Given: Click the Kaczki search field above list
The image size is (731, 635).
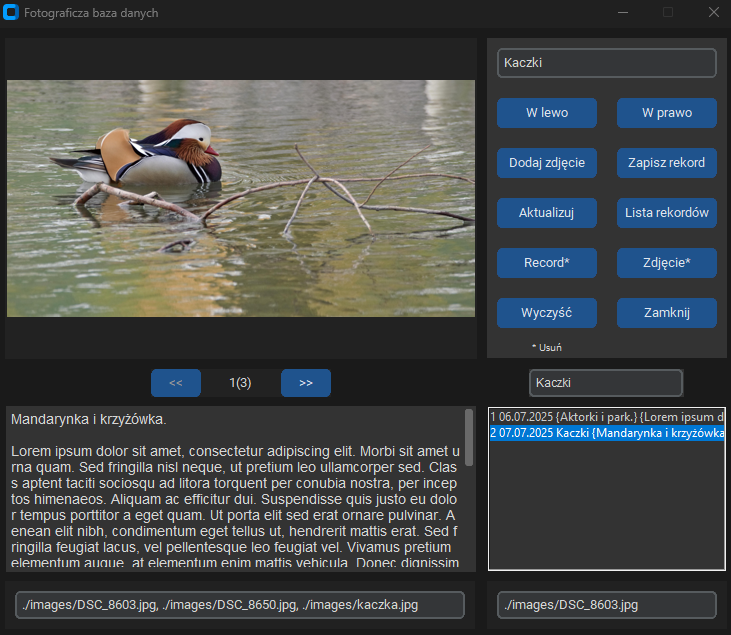Looking at the screenshot, I should (606, 383).
